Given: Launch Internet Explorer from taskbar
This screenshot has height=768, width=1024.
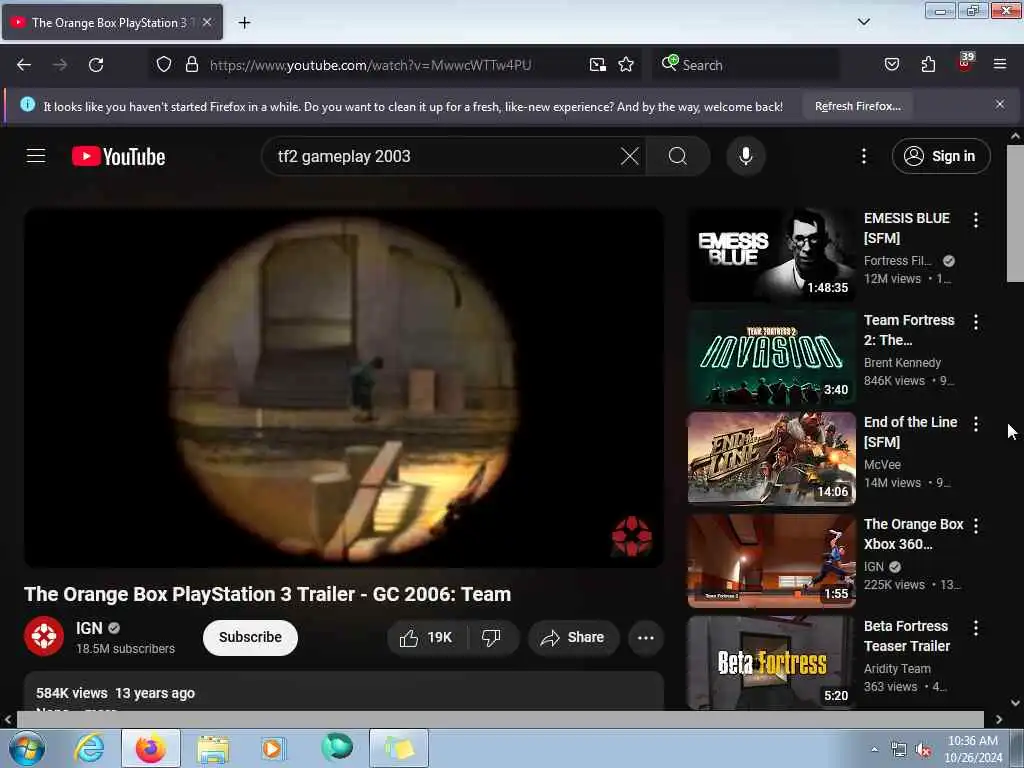Looking at the screenshot, I should pyautogui.click(x=89, y=748).
